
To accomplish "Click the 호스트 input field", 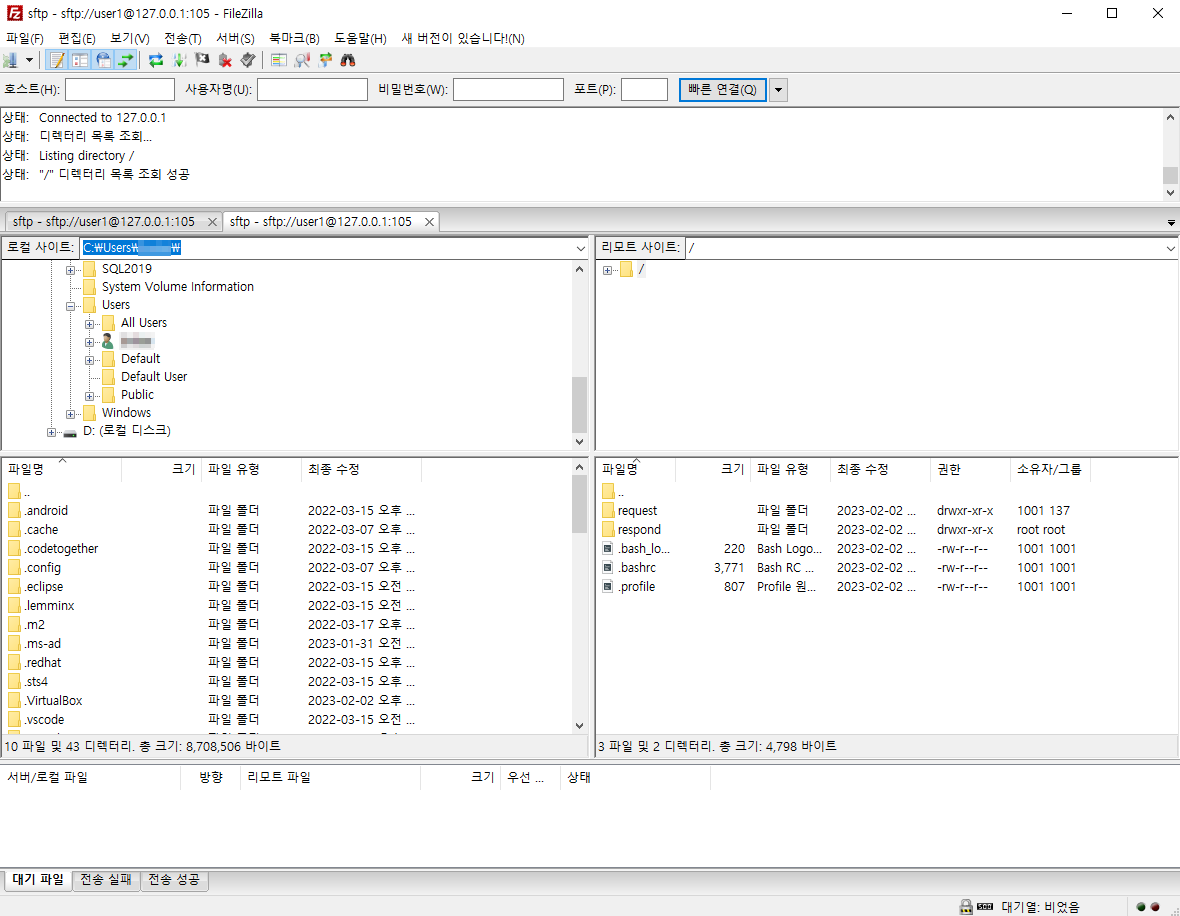I will point(120,90).
